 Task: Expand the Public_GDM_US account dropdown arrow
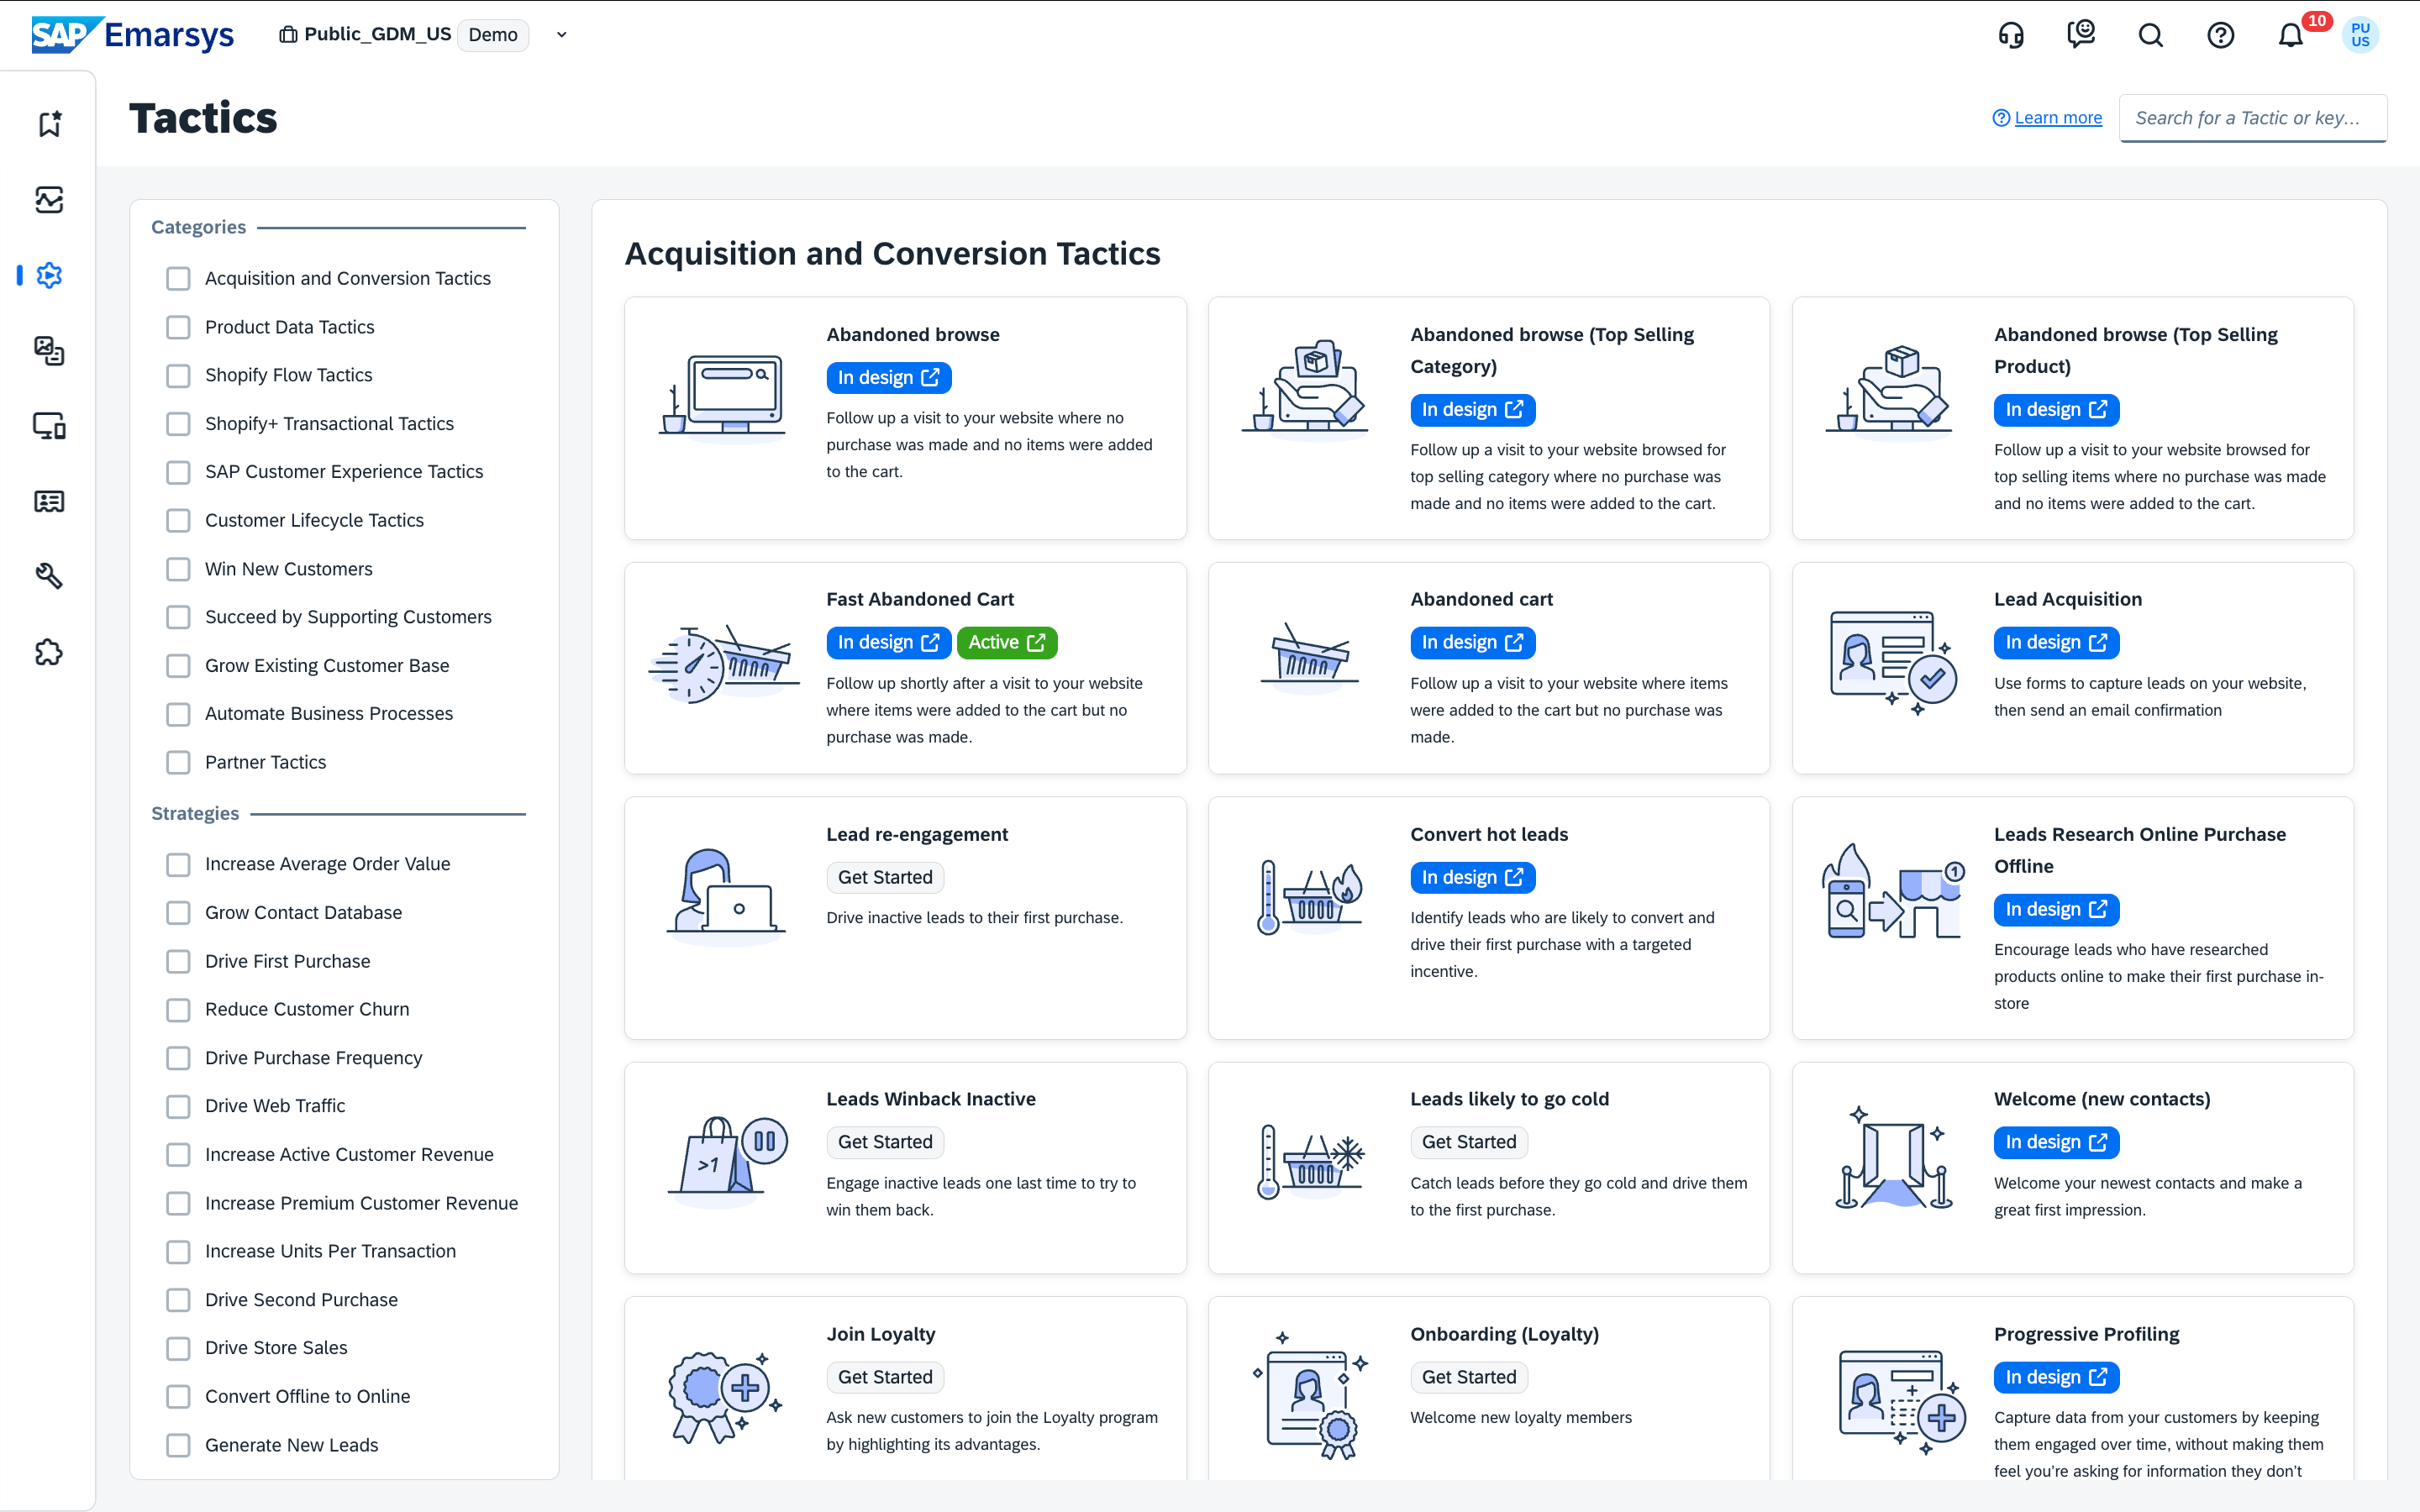coord(562,35)
